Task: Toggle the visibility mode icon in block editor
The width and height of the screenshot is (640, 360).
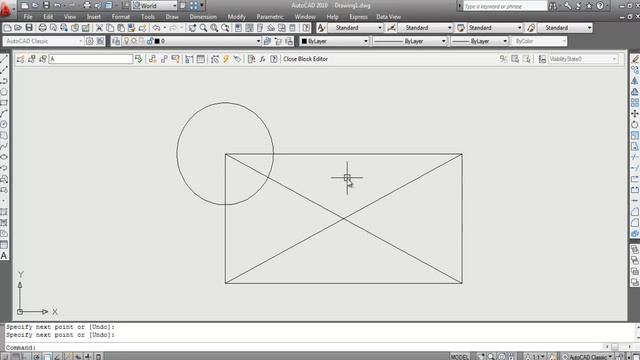Action: tap(504, 59)
